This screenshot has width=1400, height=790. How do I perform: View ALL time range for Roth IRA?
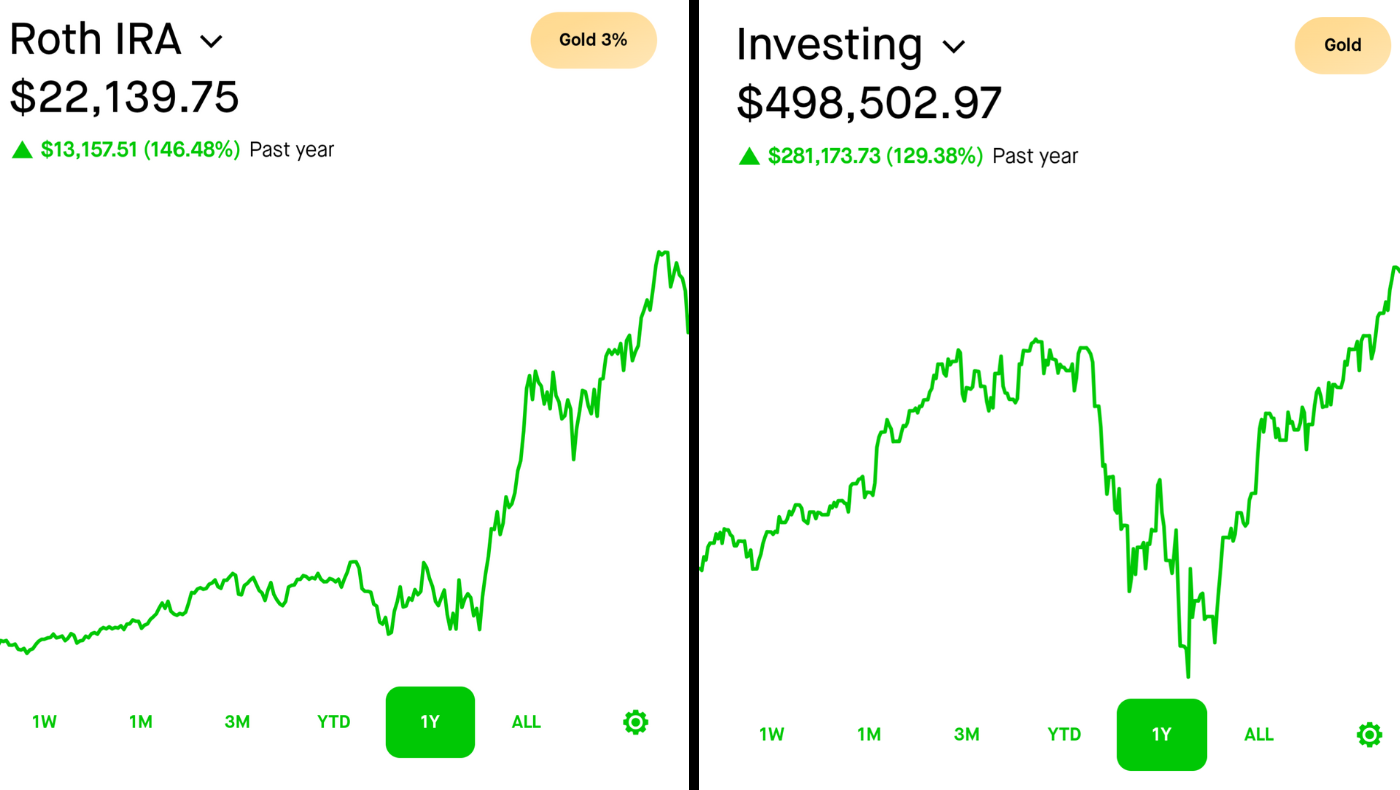(526, 722)
